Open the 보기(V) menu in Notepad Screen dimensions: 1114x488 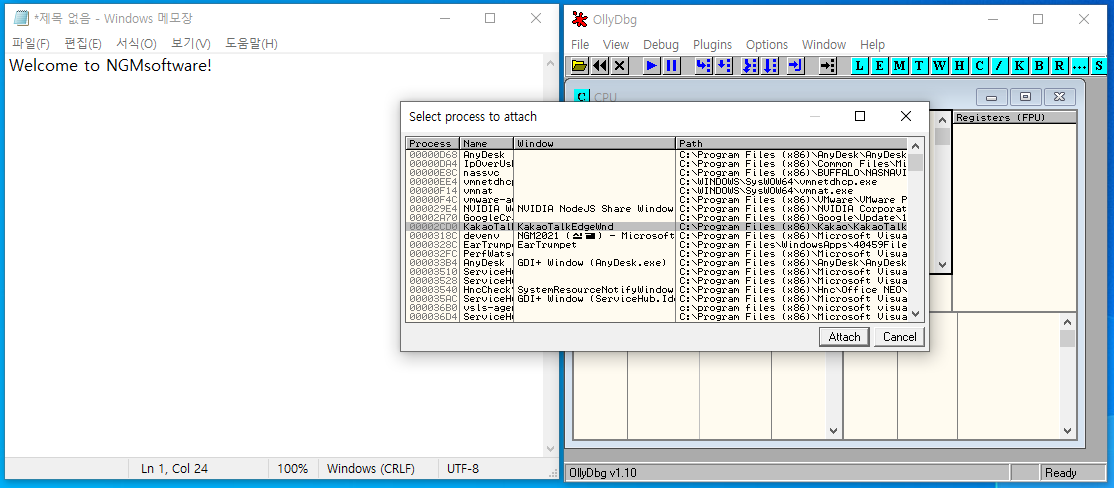click(190, 43)
